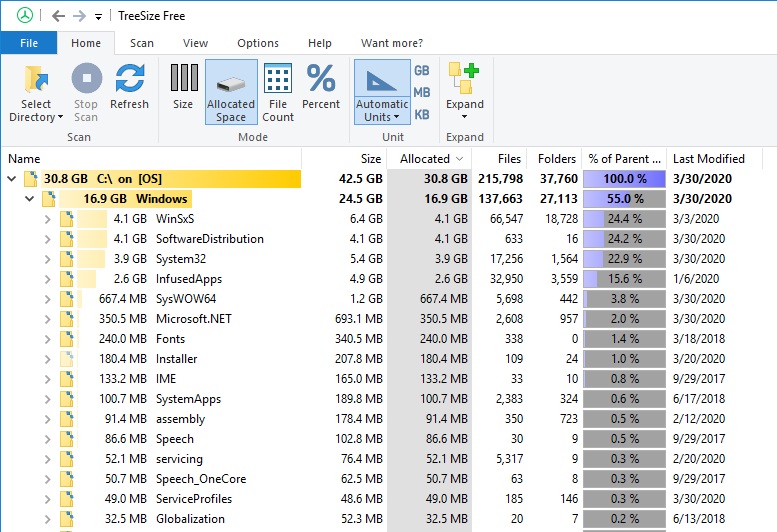The image size is (777, 532).
Task: Click the faded Installer folder icon
Action: (67, 359)
